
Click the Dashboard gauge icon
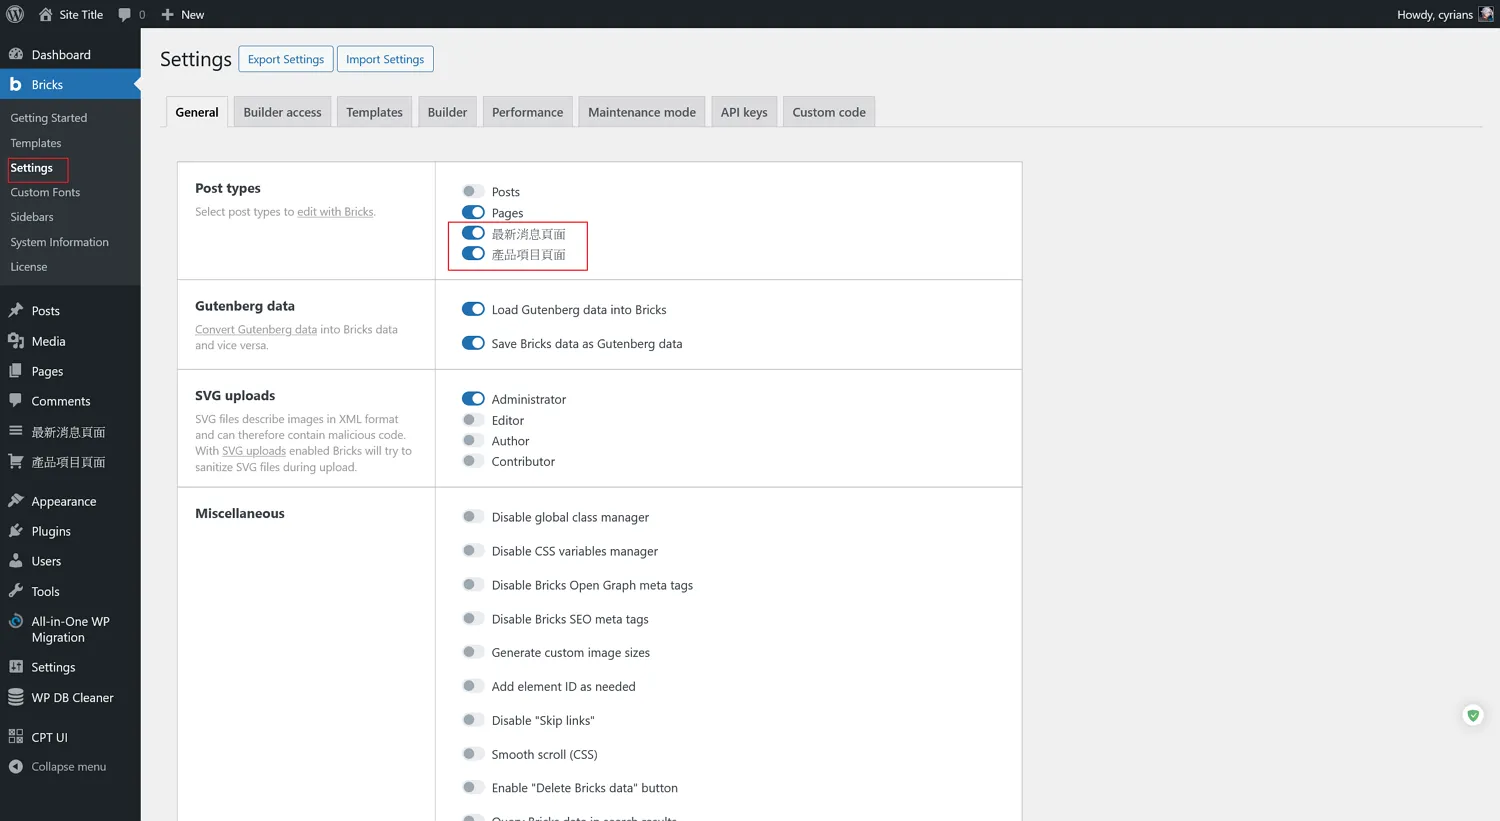(16, 54)
